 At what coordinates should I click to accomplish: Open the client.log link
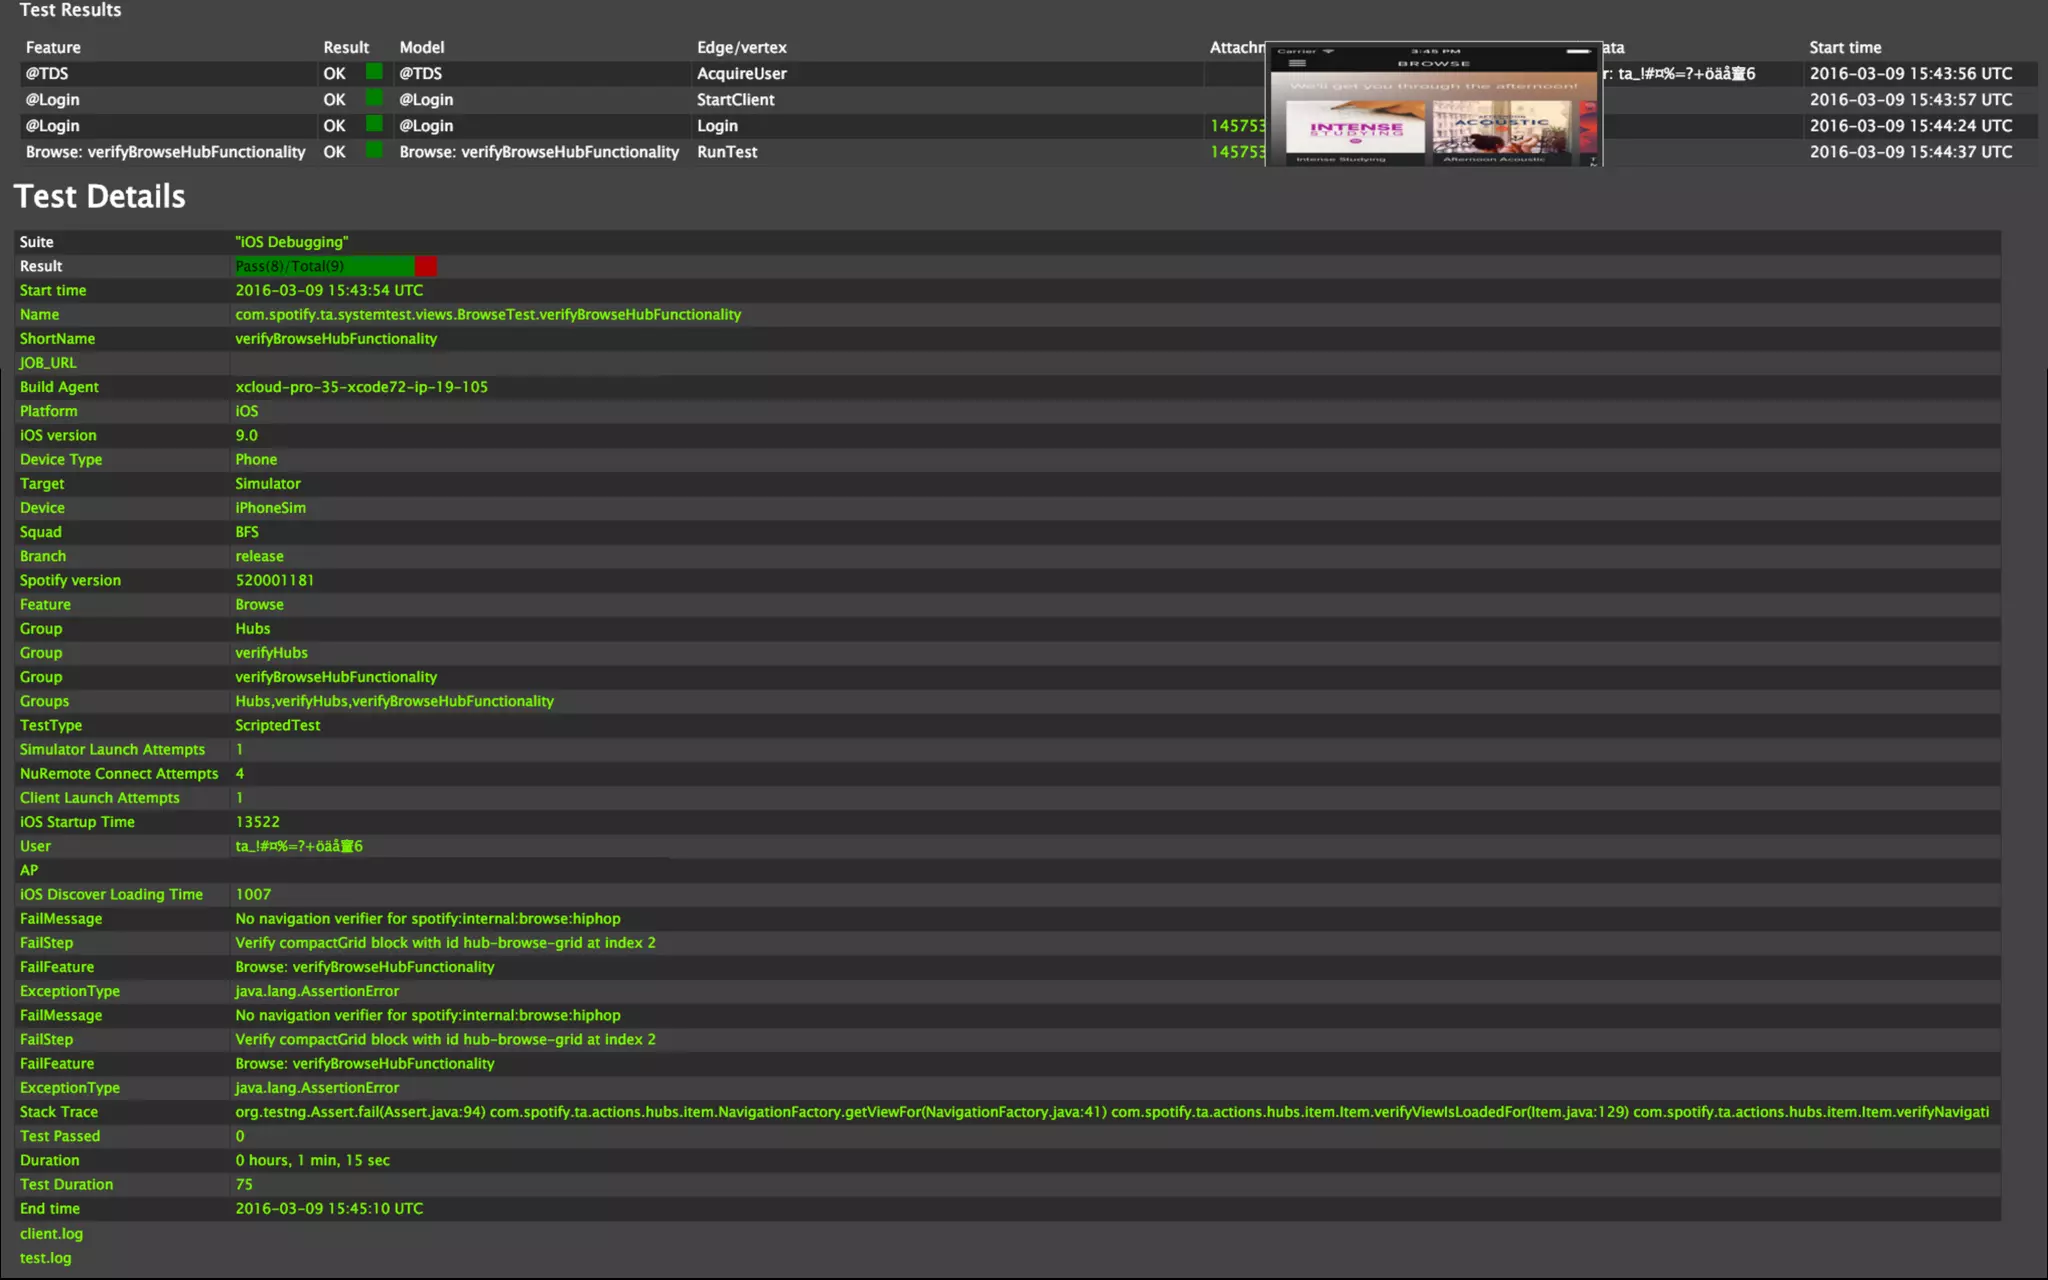[x=51, y=1234]
